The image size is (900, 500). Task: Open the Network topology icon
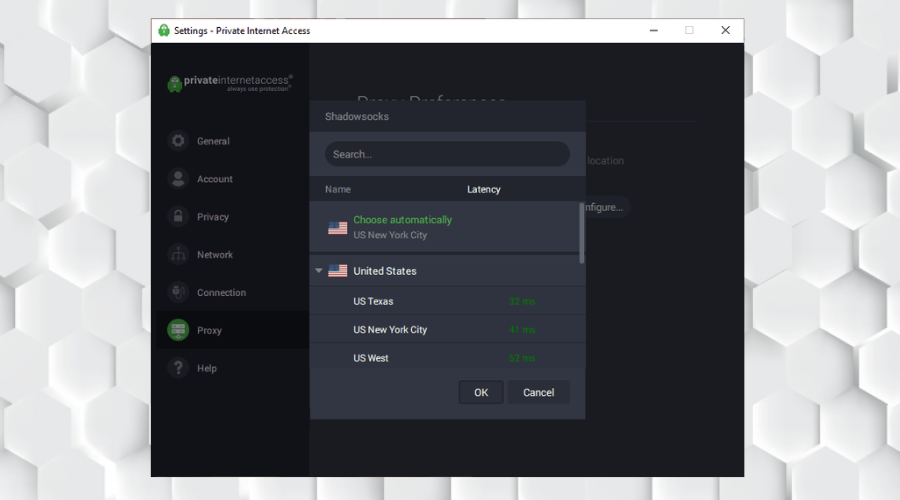(x=178, y=254)
